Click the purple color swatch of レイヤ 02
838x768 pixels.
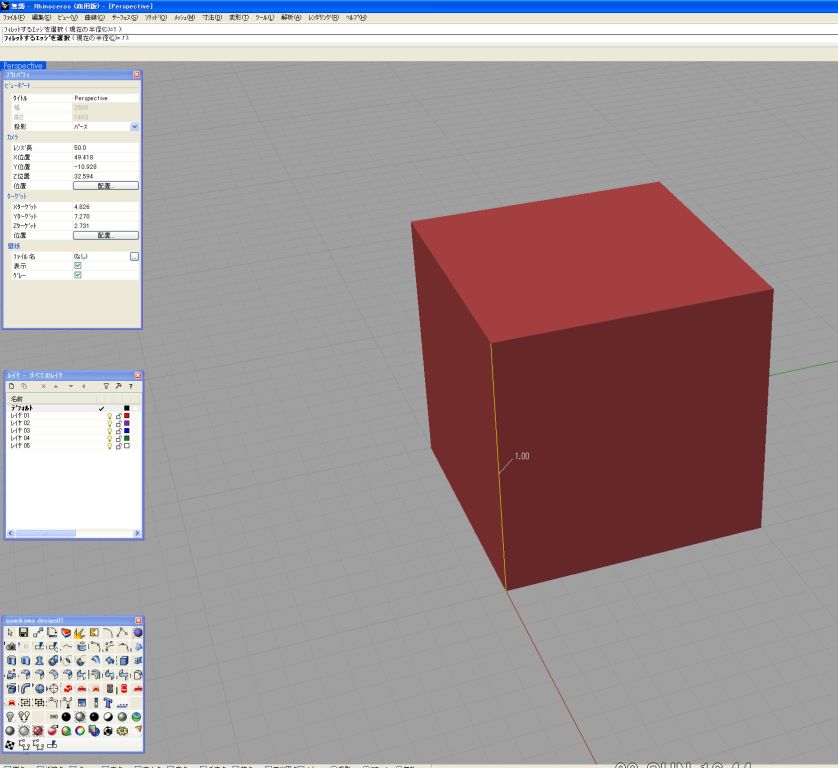pyautogui.click(x=127, y=424)
